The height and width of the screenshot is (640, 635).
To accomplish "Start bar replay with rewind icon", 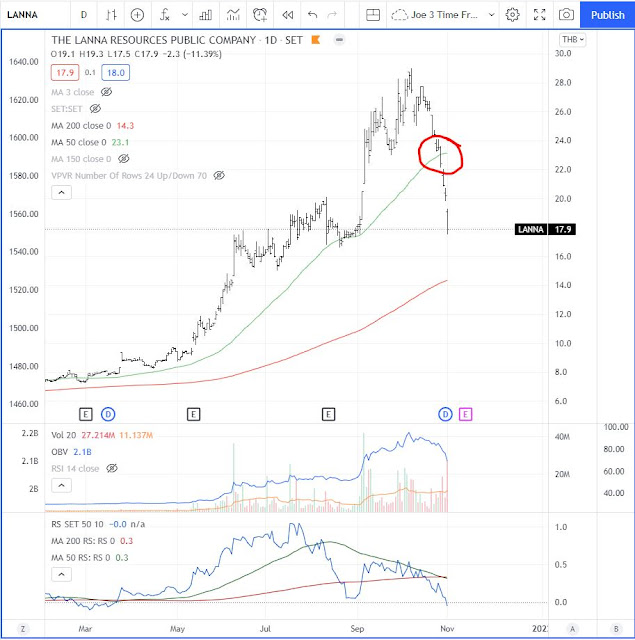I will click(x=288, y=15).
